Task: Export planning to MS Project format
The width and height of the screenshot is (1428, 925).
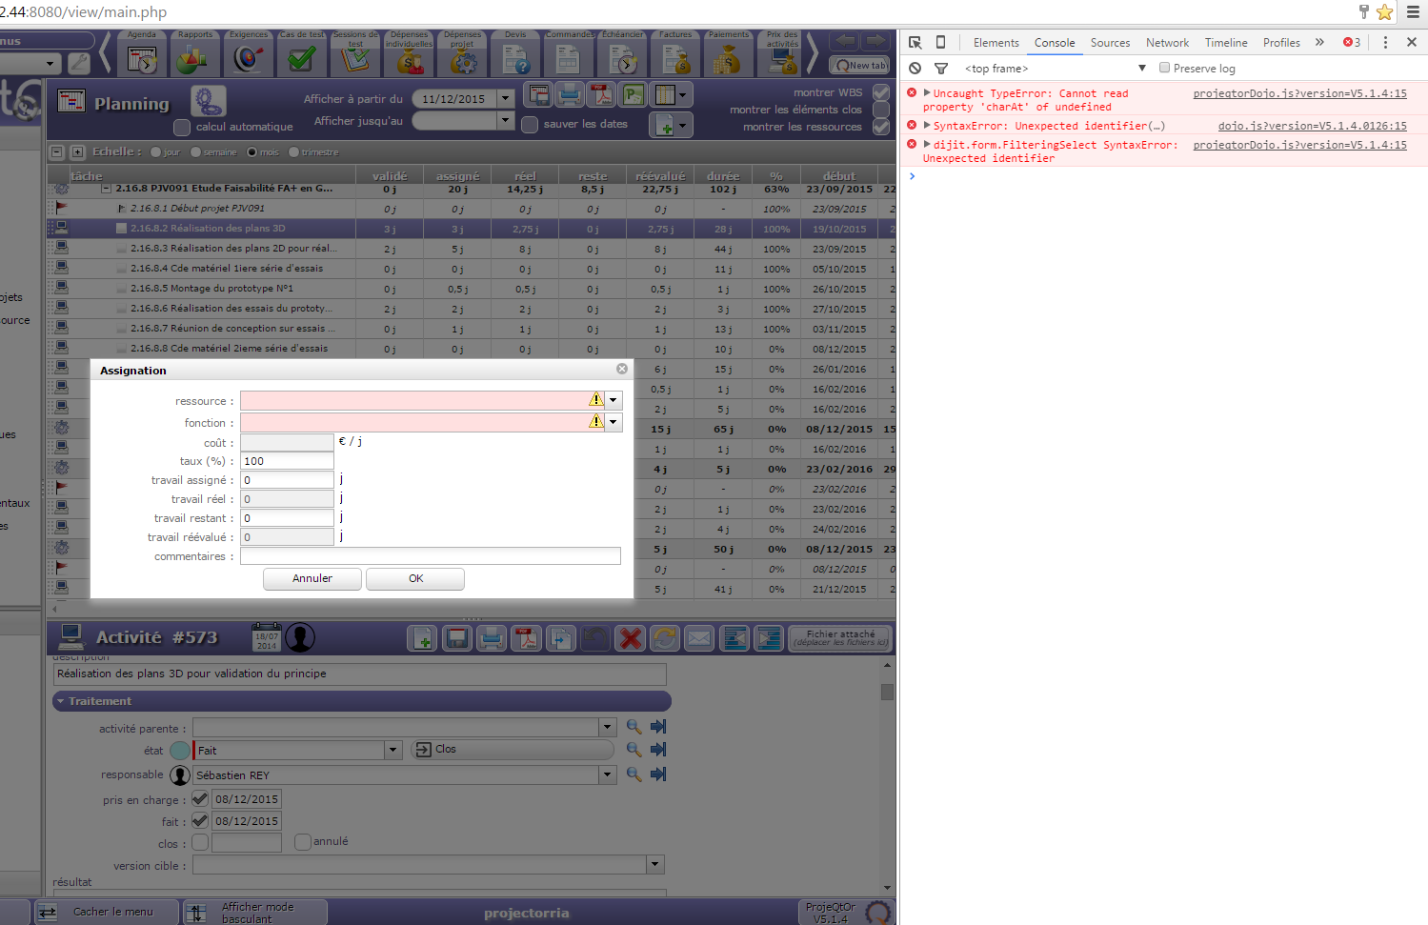Action: click(x=633, y=95)
